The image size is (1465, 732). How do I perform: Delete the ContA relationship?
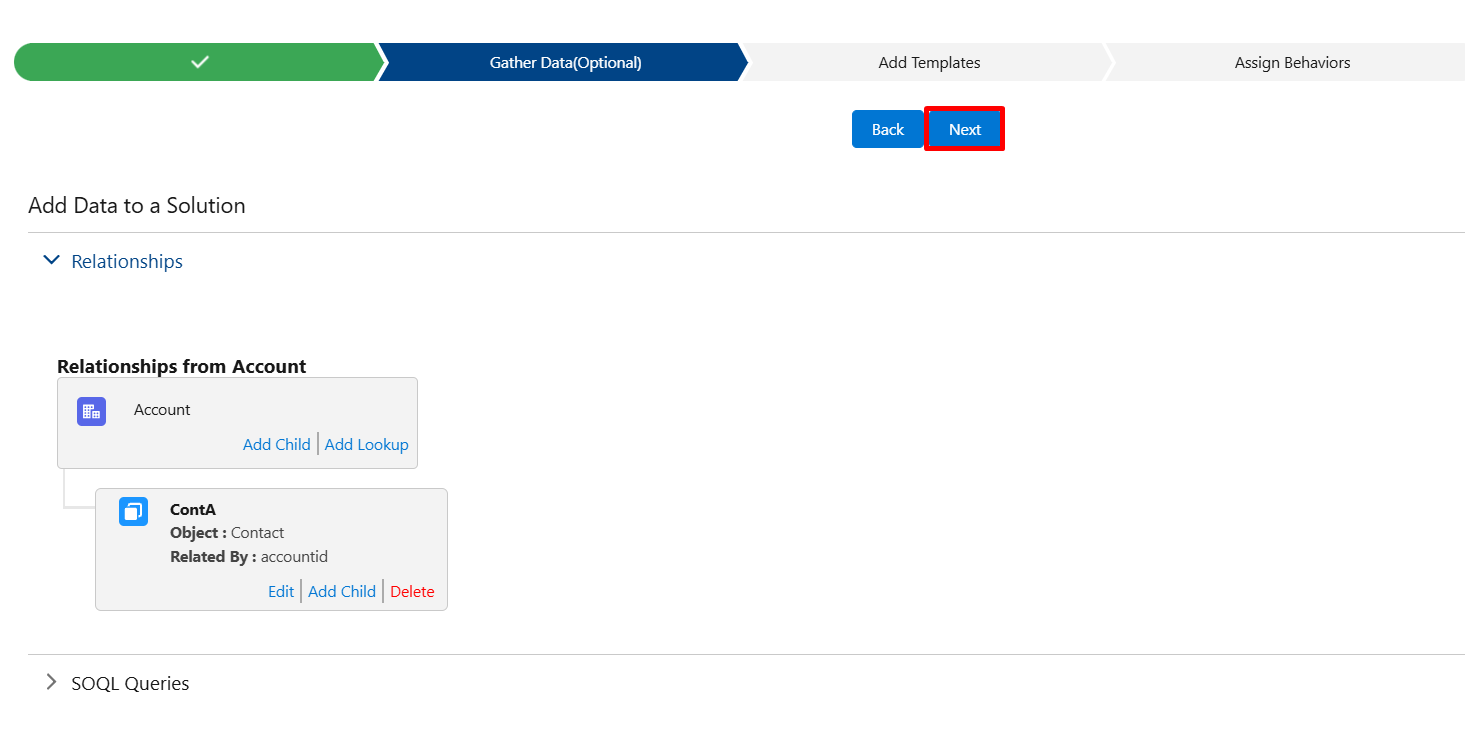tap(412, 591)
